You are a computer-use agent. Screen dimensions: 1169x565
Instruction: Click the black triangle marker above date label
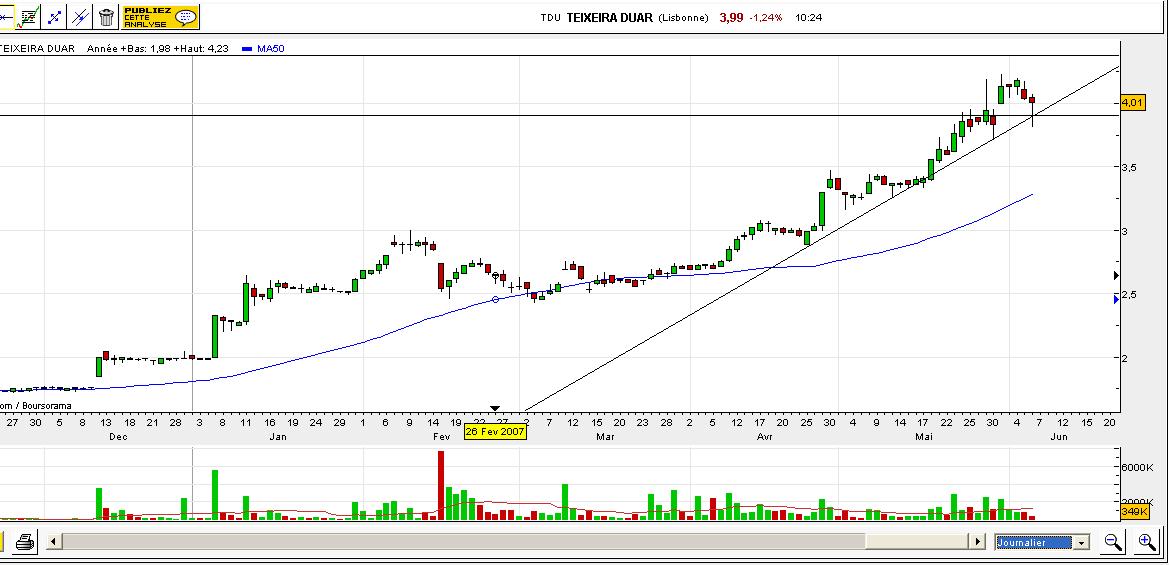pos(495,408)
